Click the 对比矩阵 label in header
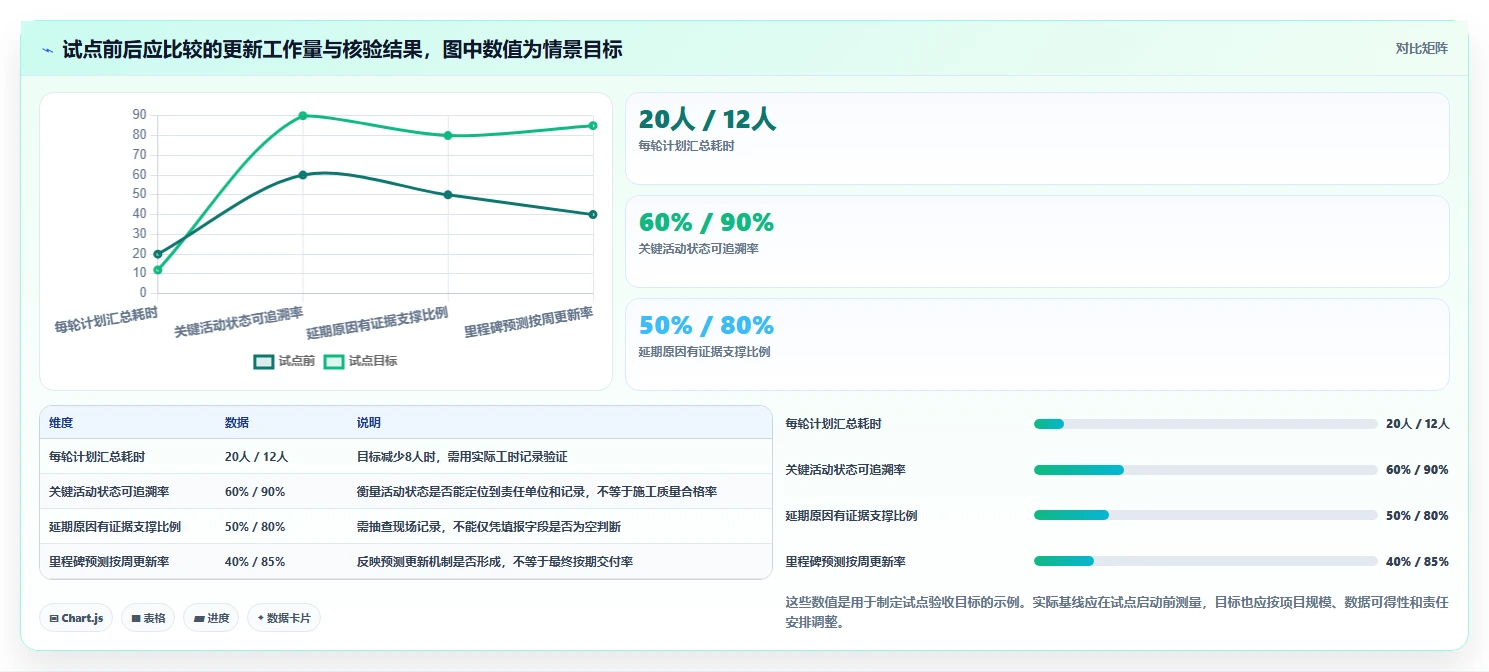 point(1421,48)
